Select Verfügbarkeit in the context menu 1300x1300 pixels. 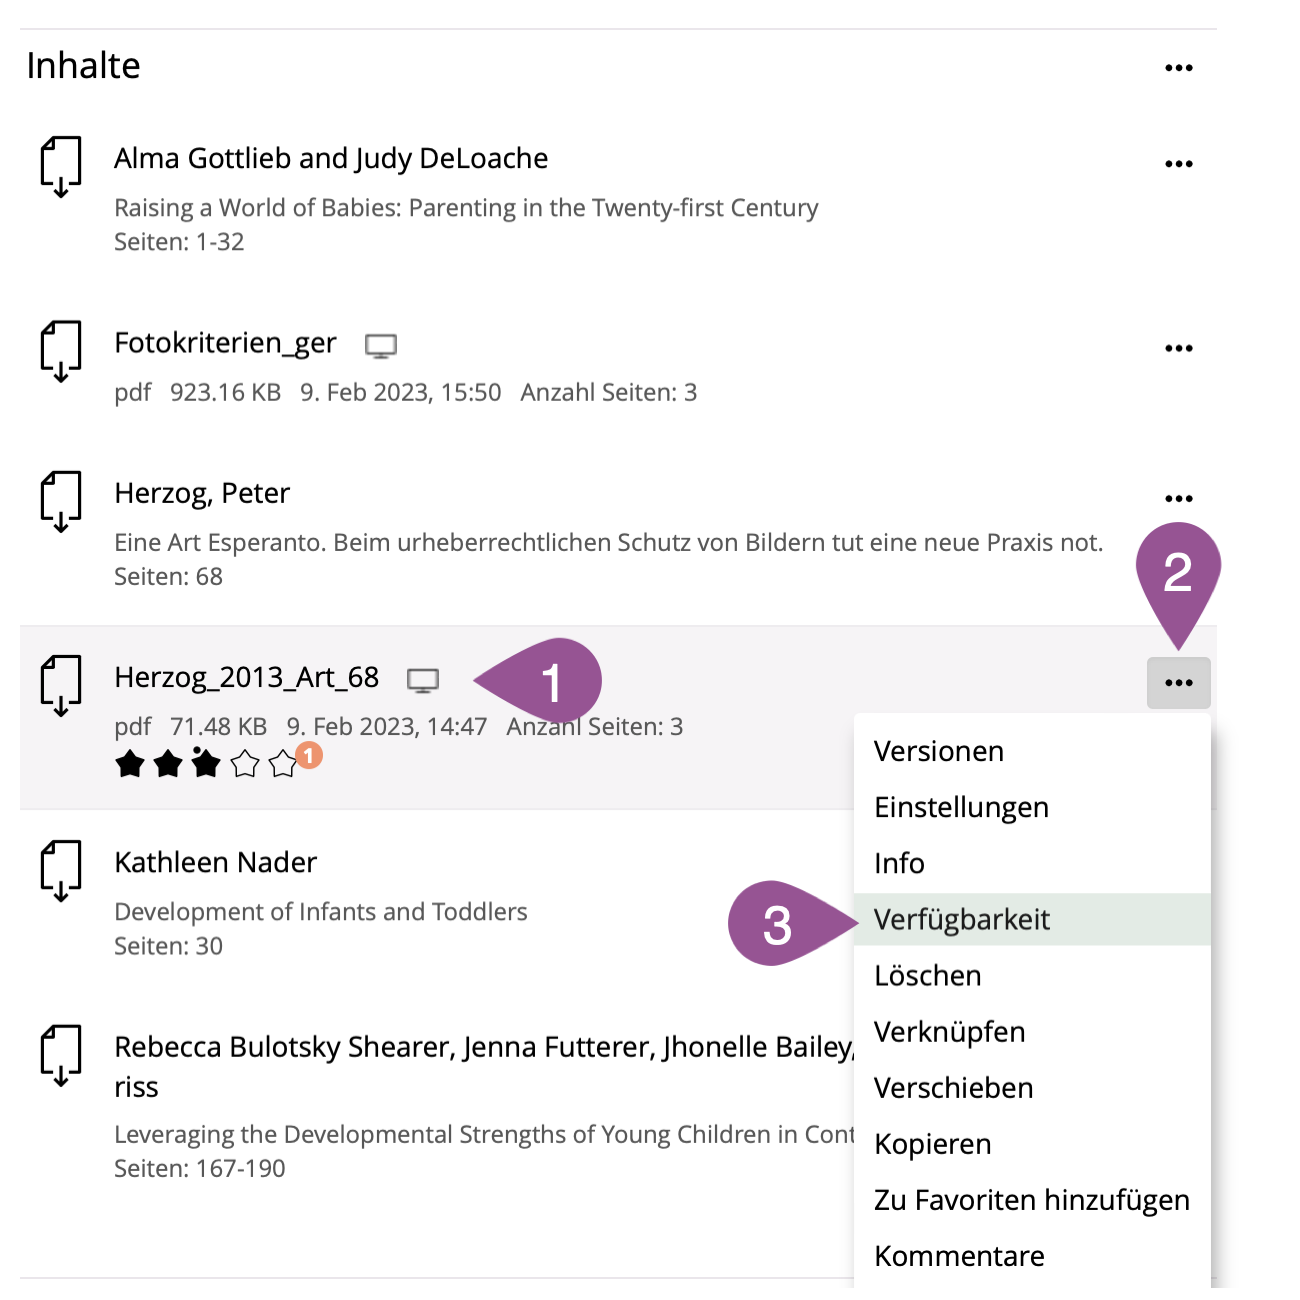click(962, 920)
